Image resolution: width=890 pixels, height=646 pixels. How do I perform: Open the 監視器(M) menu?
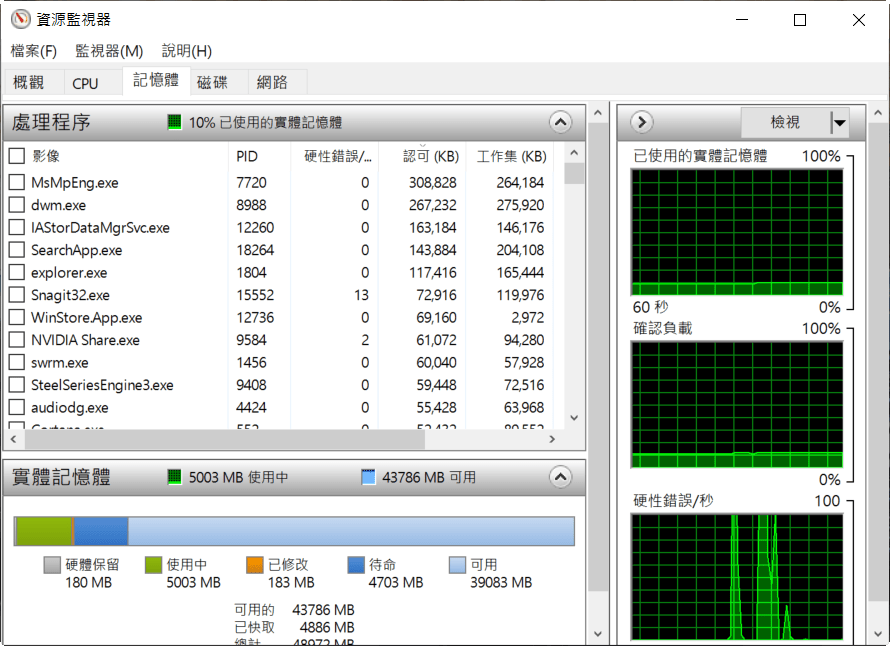[109, 51]
